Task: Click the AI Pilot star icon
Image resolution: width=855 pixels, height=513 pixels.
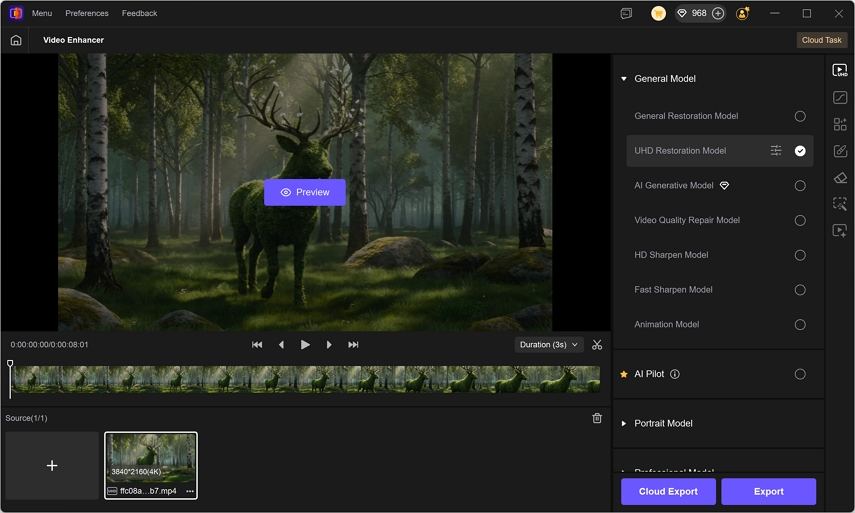Action: tap(624, 374)
